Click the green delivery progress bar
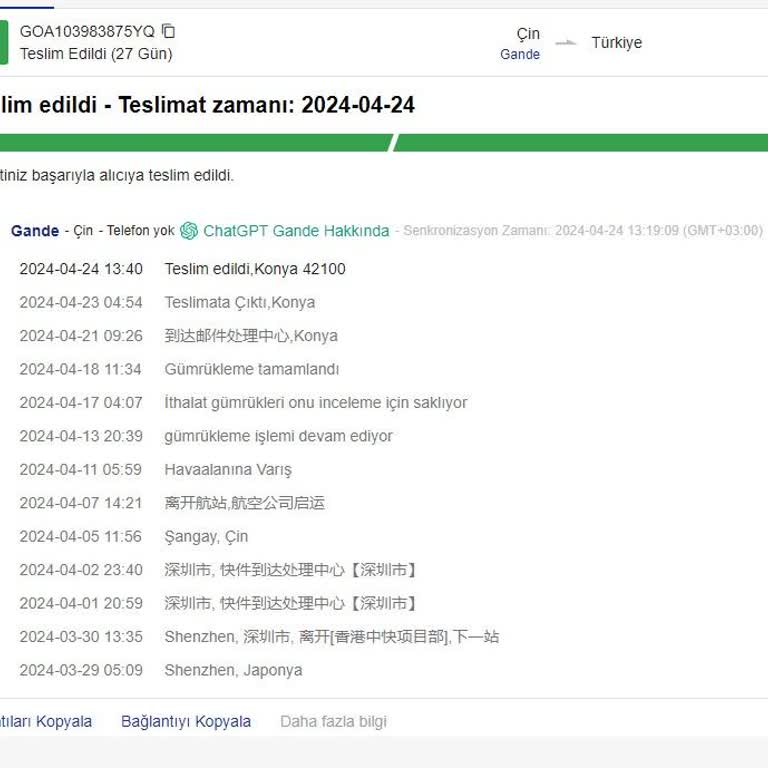 pyautogui.click(x=384, y=143)
